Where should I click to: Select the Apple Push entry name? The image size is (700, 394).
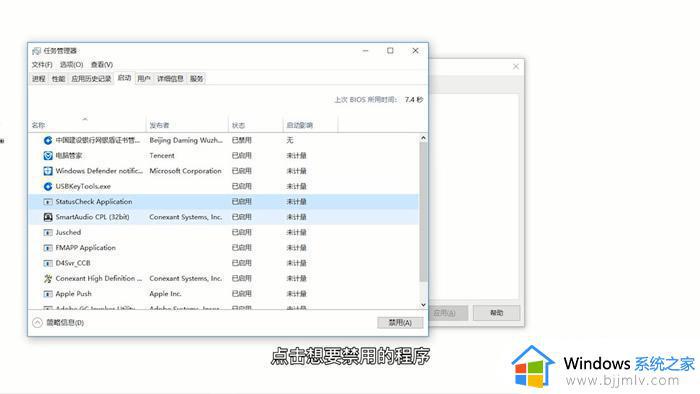pyautogui.click(x=74, y=294)
